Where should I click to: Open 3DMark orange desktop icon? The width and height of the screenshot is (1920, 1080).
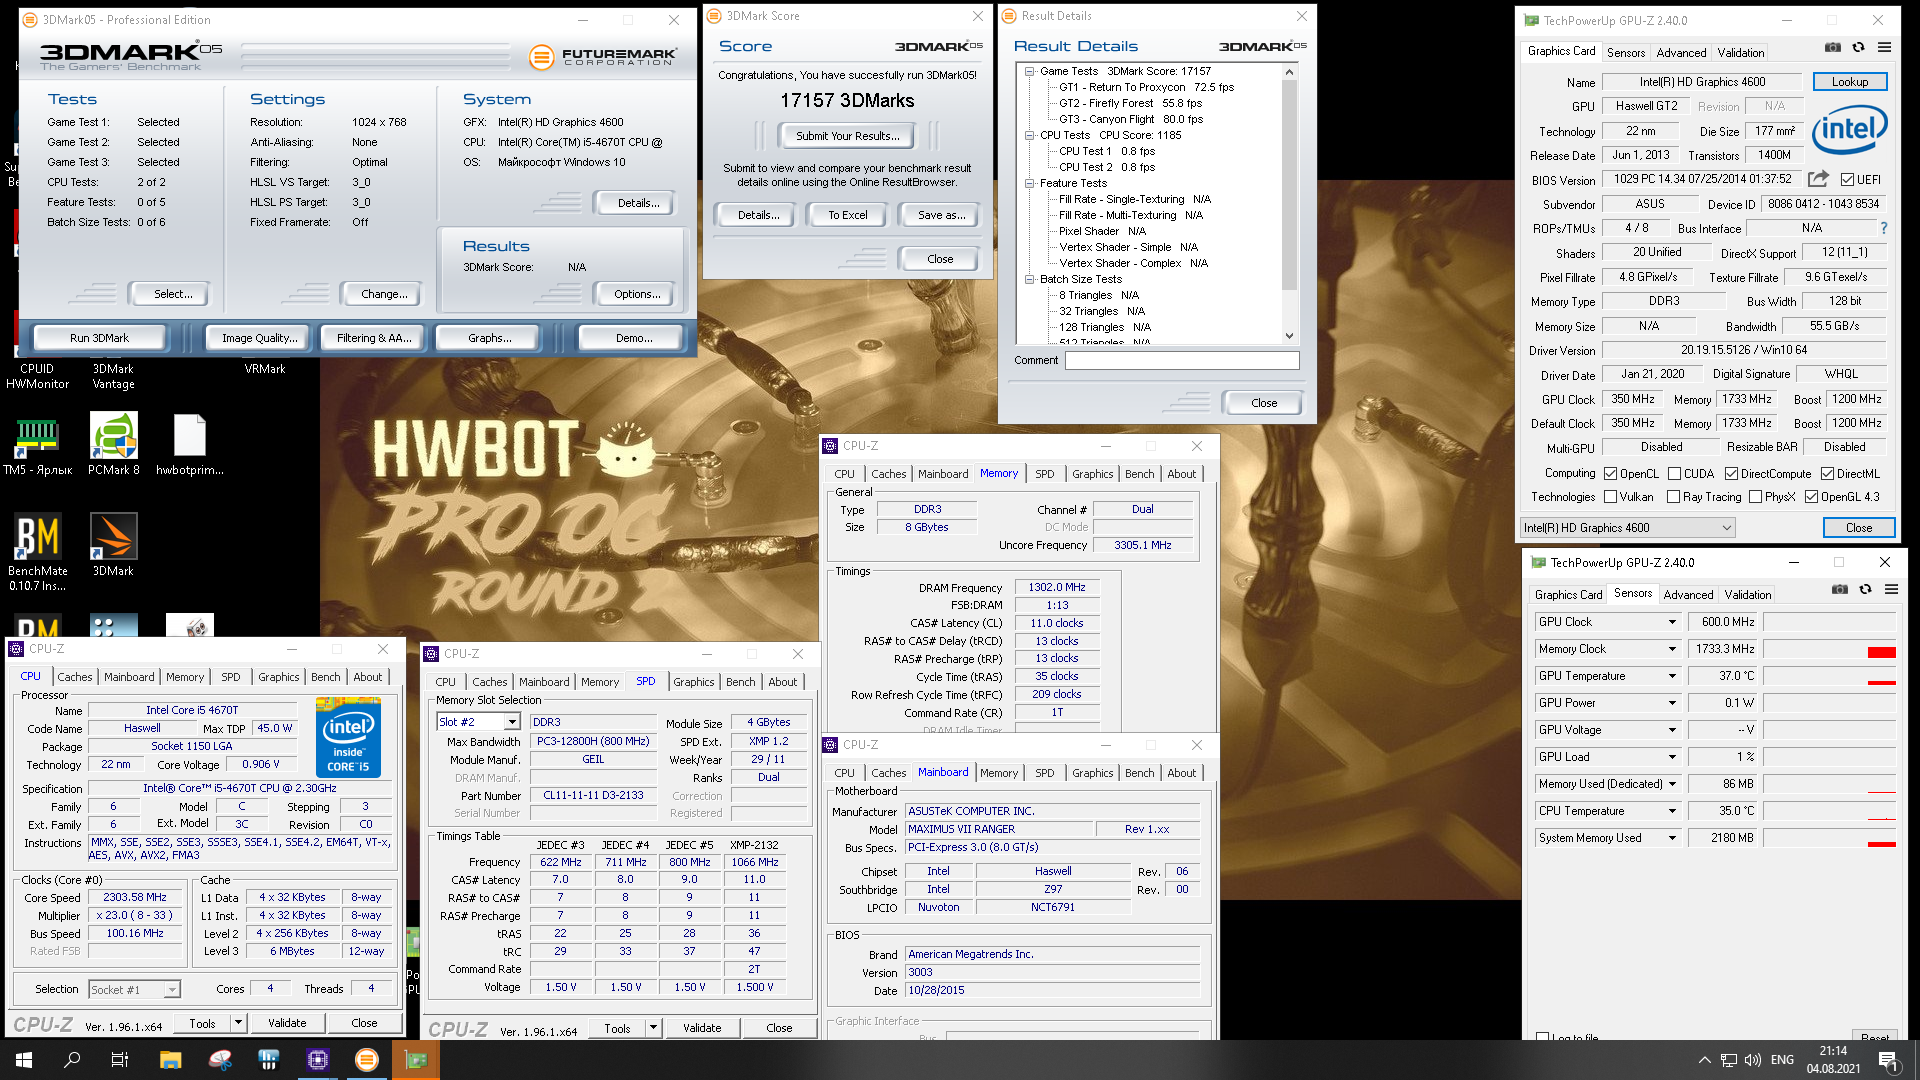tap(113, 545)
